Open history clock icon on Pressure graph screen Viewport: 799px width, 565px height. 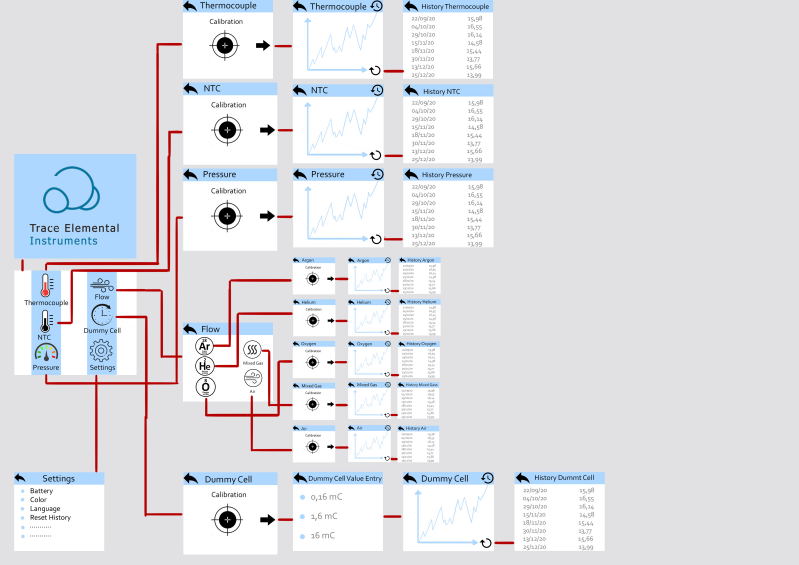pos(377,174)
